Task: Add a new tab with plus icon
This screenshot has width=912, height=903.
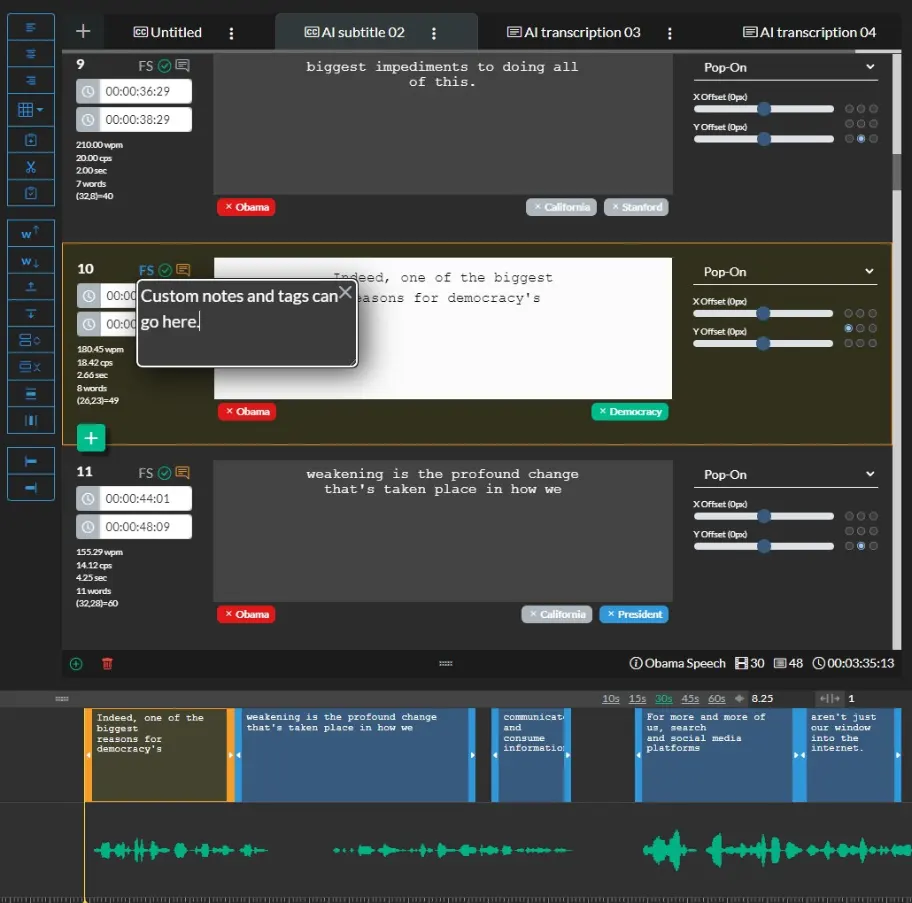Action: tap(83, 32)
